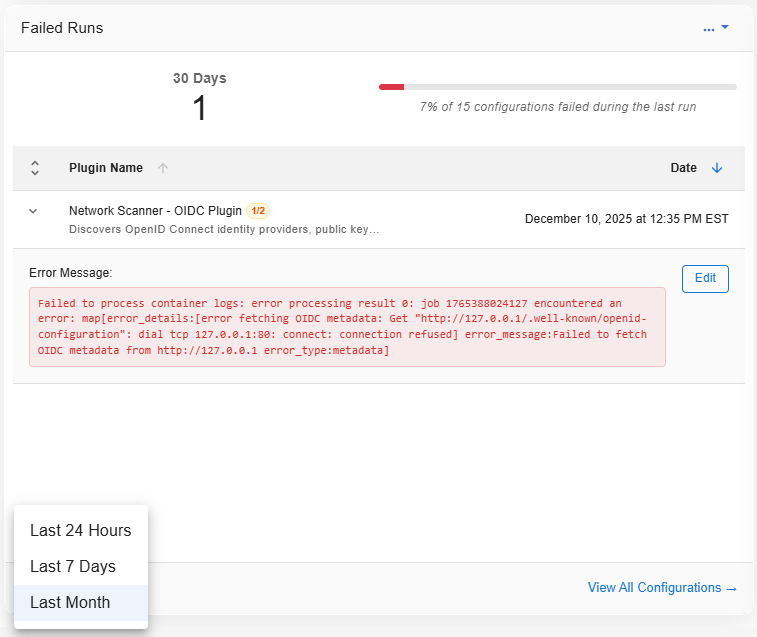Click the blue Date sort down arrow
This screenshot has height=637, width=757.
pyautogui.click(x=716, y=168)
